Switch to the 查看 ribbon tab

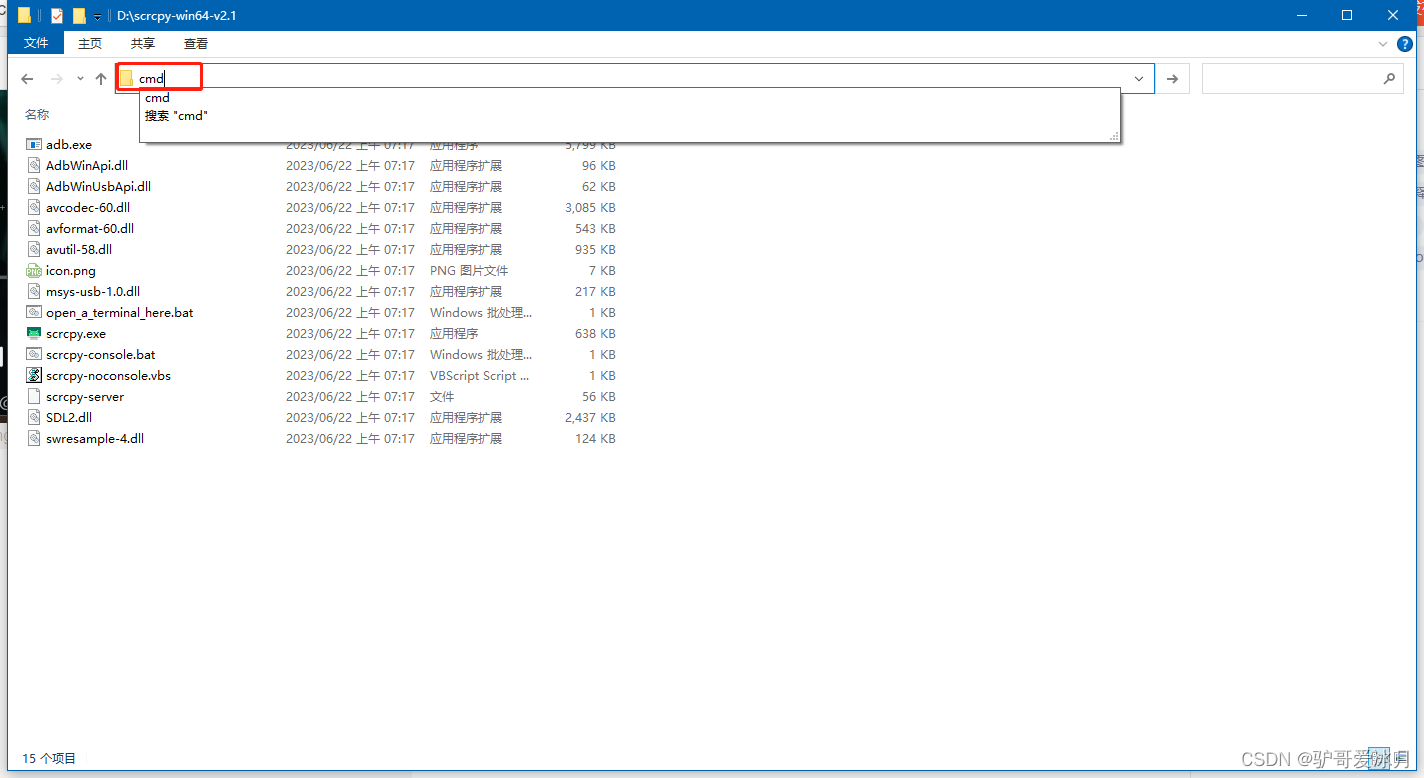click(x=196, y=43)
